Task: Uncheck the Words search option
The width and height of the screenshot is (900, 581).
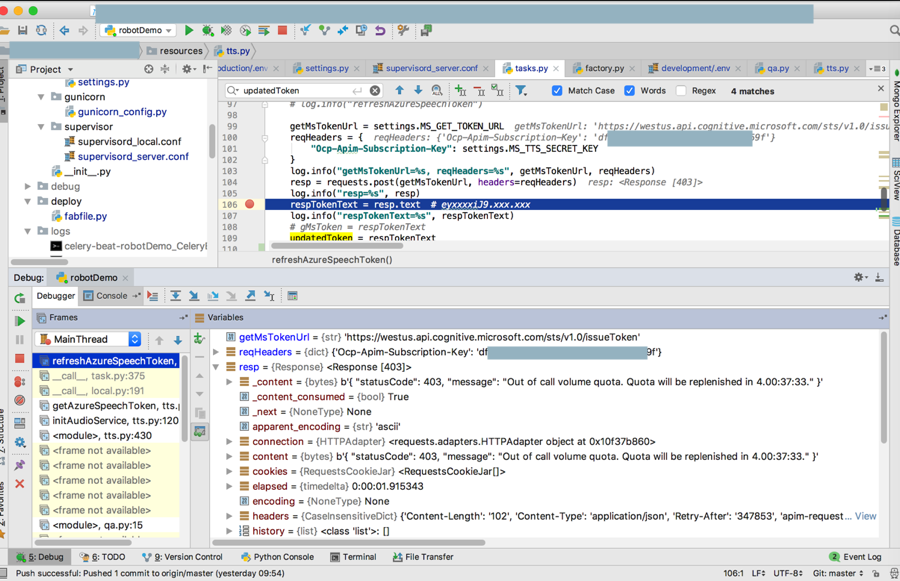Action: click(x=629, y=91)
